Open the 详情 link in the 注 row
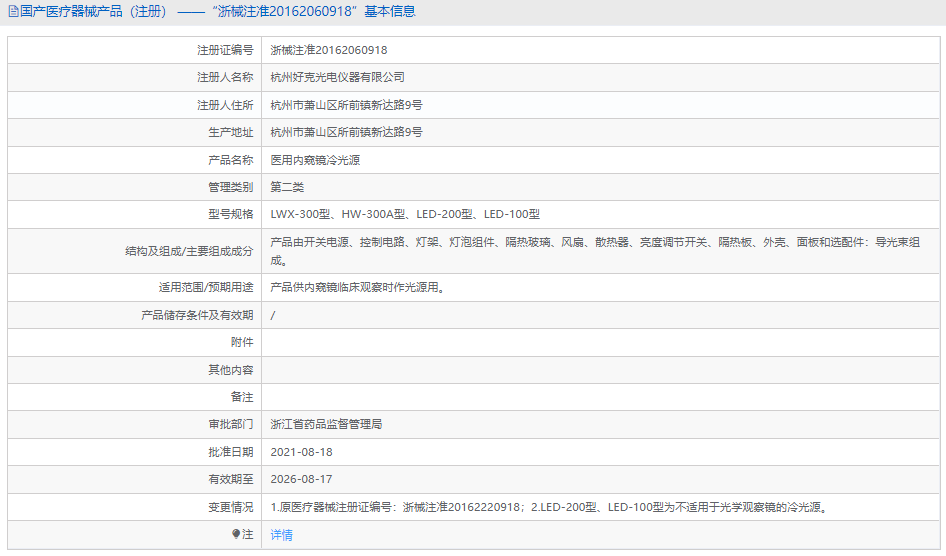The height and width of the screenshot is (556, 946). tap(281, 535)
